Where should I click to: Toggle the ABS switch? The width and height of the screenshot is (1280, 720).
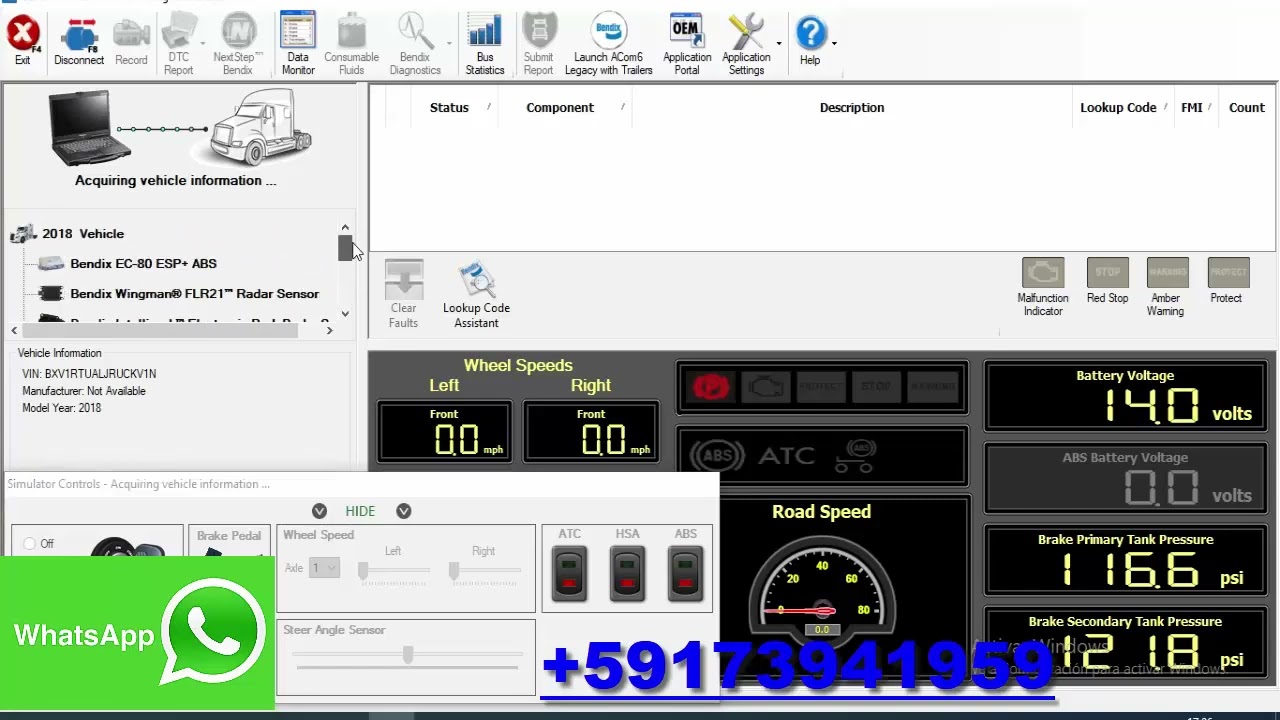click(x=685, y=574)
